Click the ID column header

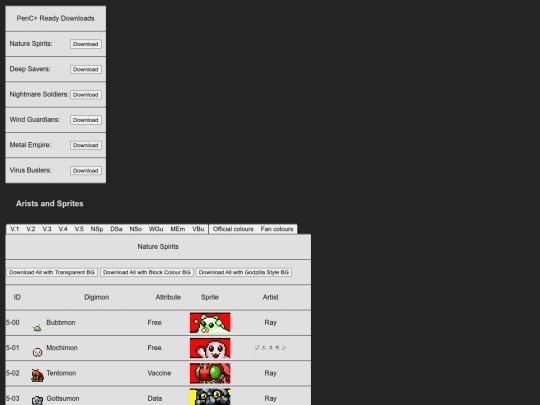pos(17,297)
